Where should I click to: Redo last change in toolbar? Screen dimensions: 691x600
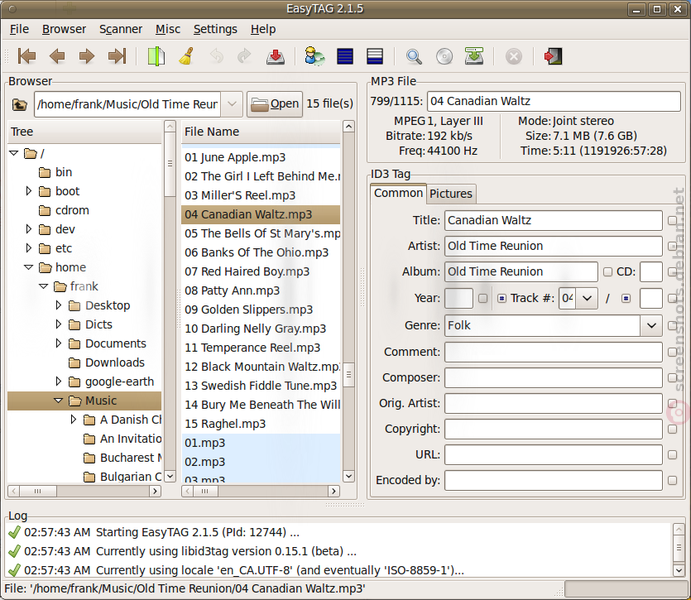[x=244, y=56]
